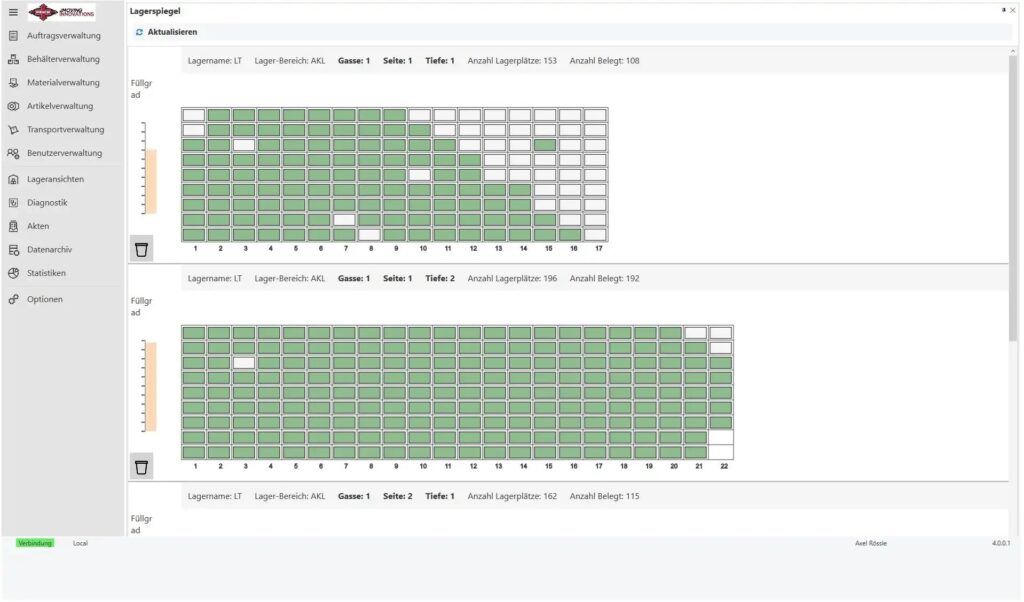Click the refresh icon beside Aktualisieren
The width and height of the screenshot is (1024, 602).
[139, 32]
